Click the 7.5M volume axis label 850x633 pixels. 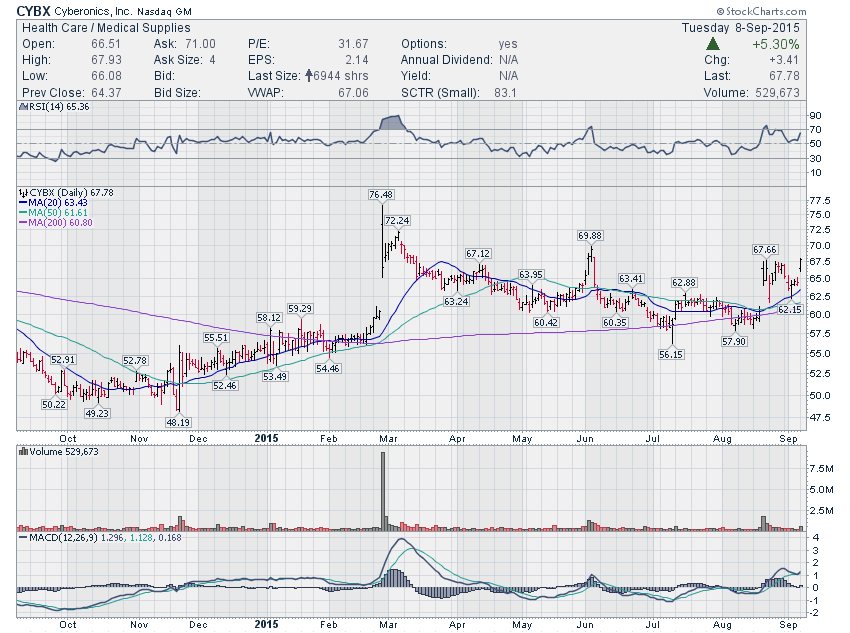point(821,469)
